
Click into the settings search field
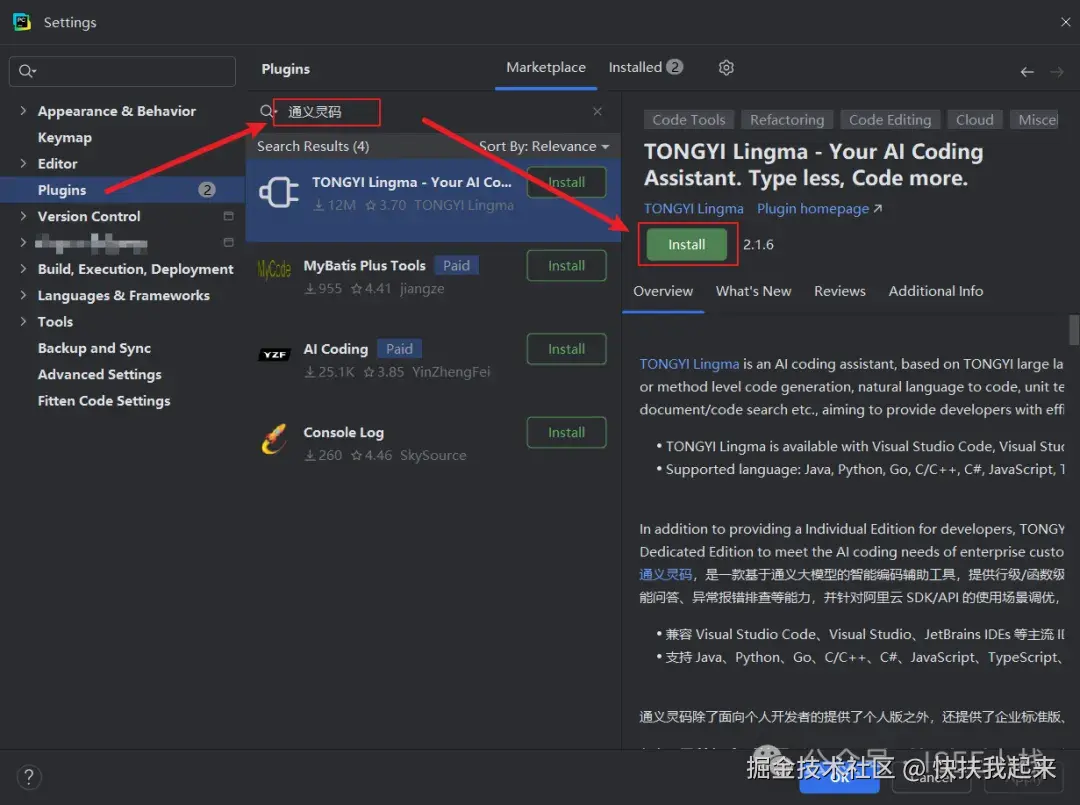[122, 72]
